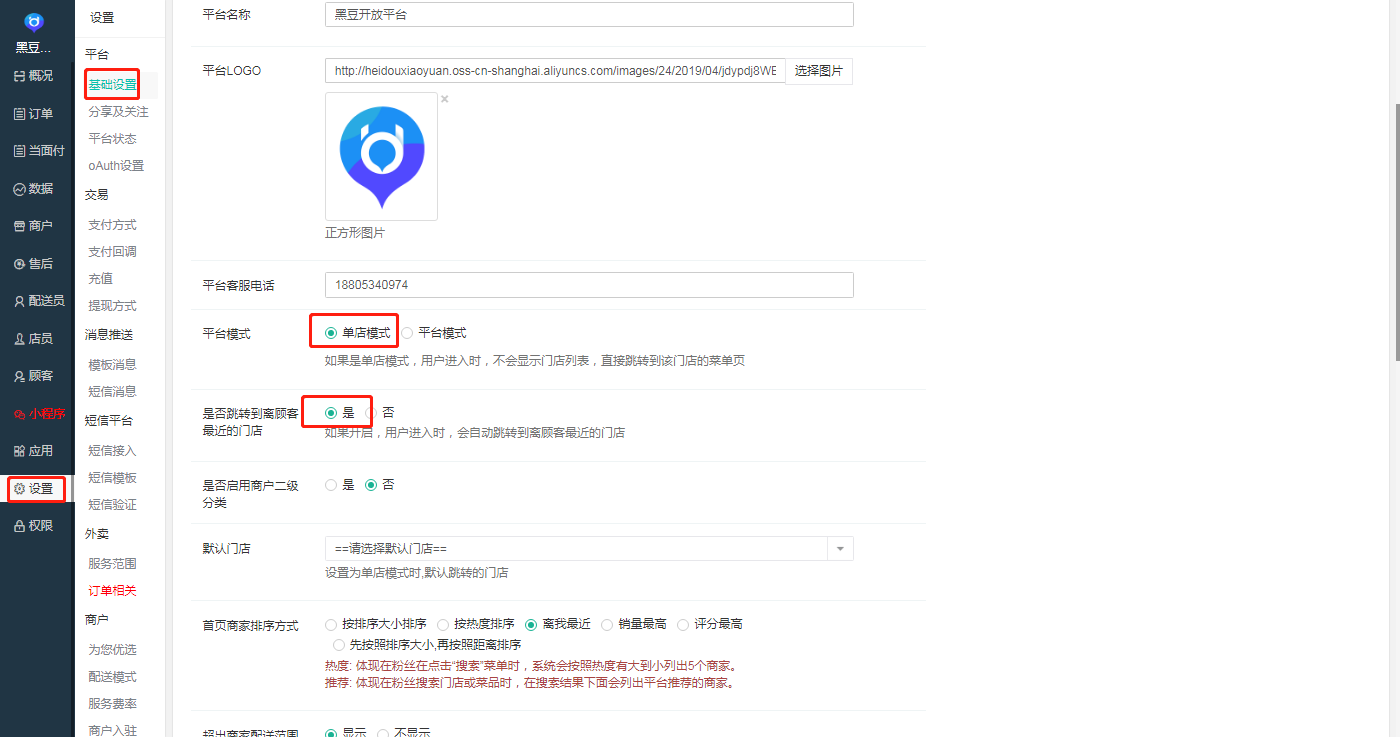Image resolution: width=1400 pixels, height=737 pixels.
Task: Click the 默认门店 dropdown arrow
Action: click(x=840, y=549)
